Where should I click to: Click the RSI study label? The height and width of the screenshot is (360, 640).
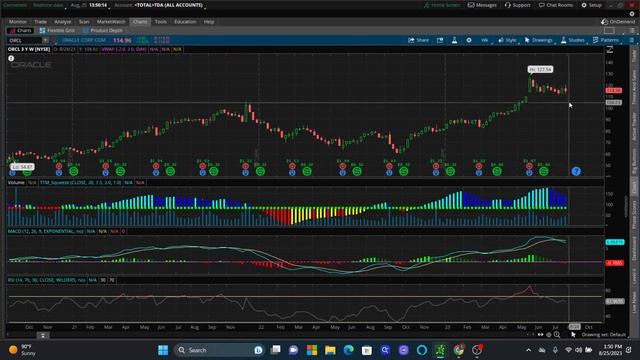coord(47,280)
